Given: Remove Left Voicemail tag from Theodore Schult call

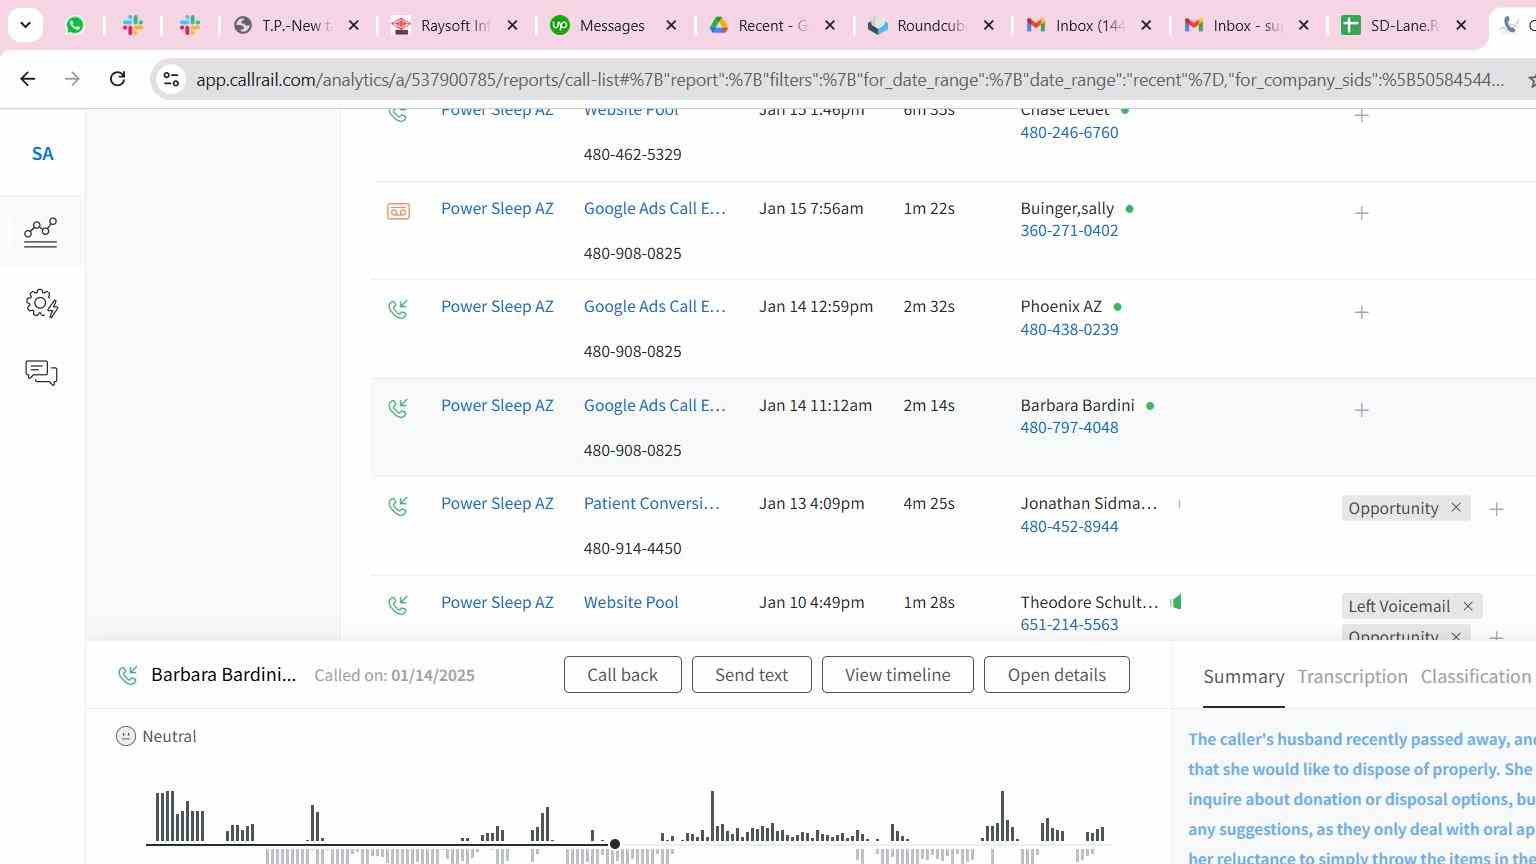Looking at the screenshot, I should point(1468,606).
